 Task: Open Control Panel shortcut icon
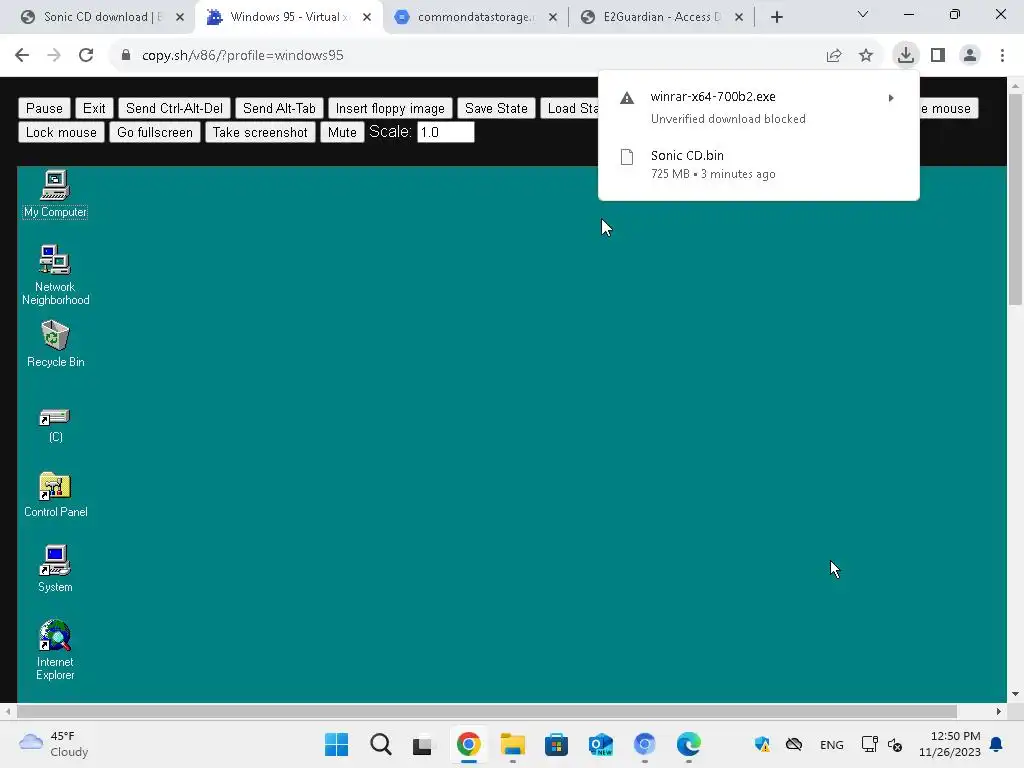(x=55, y=494)
